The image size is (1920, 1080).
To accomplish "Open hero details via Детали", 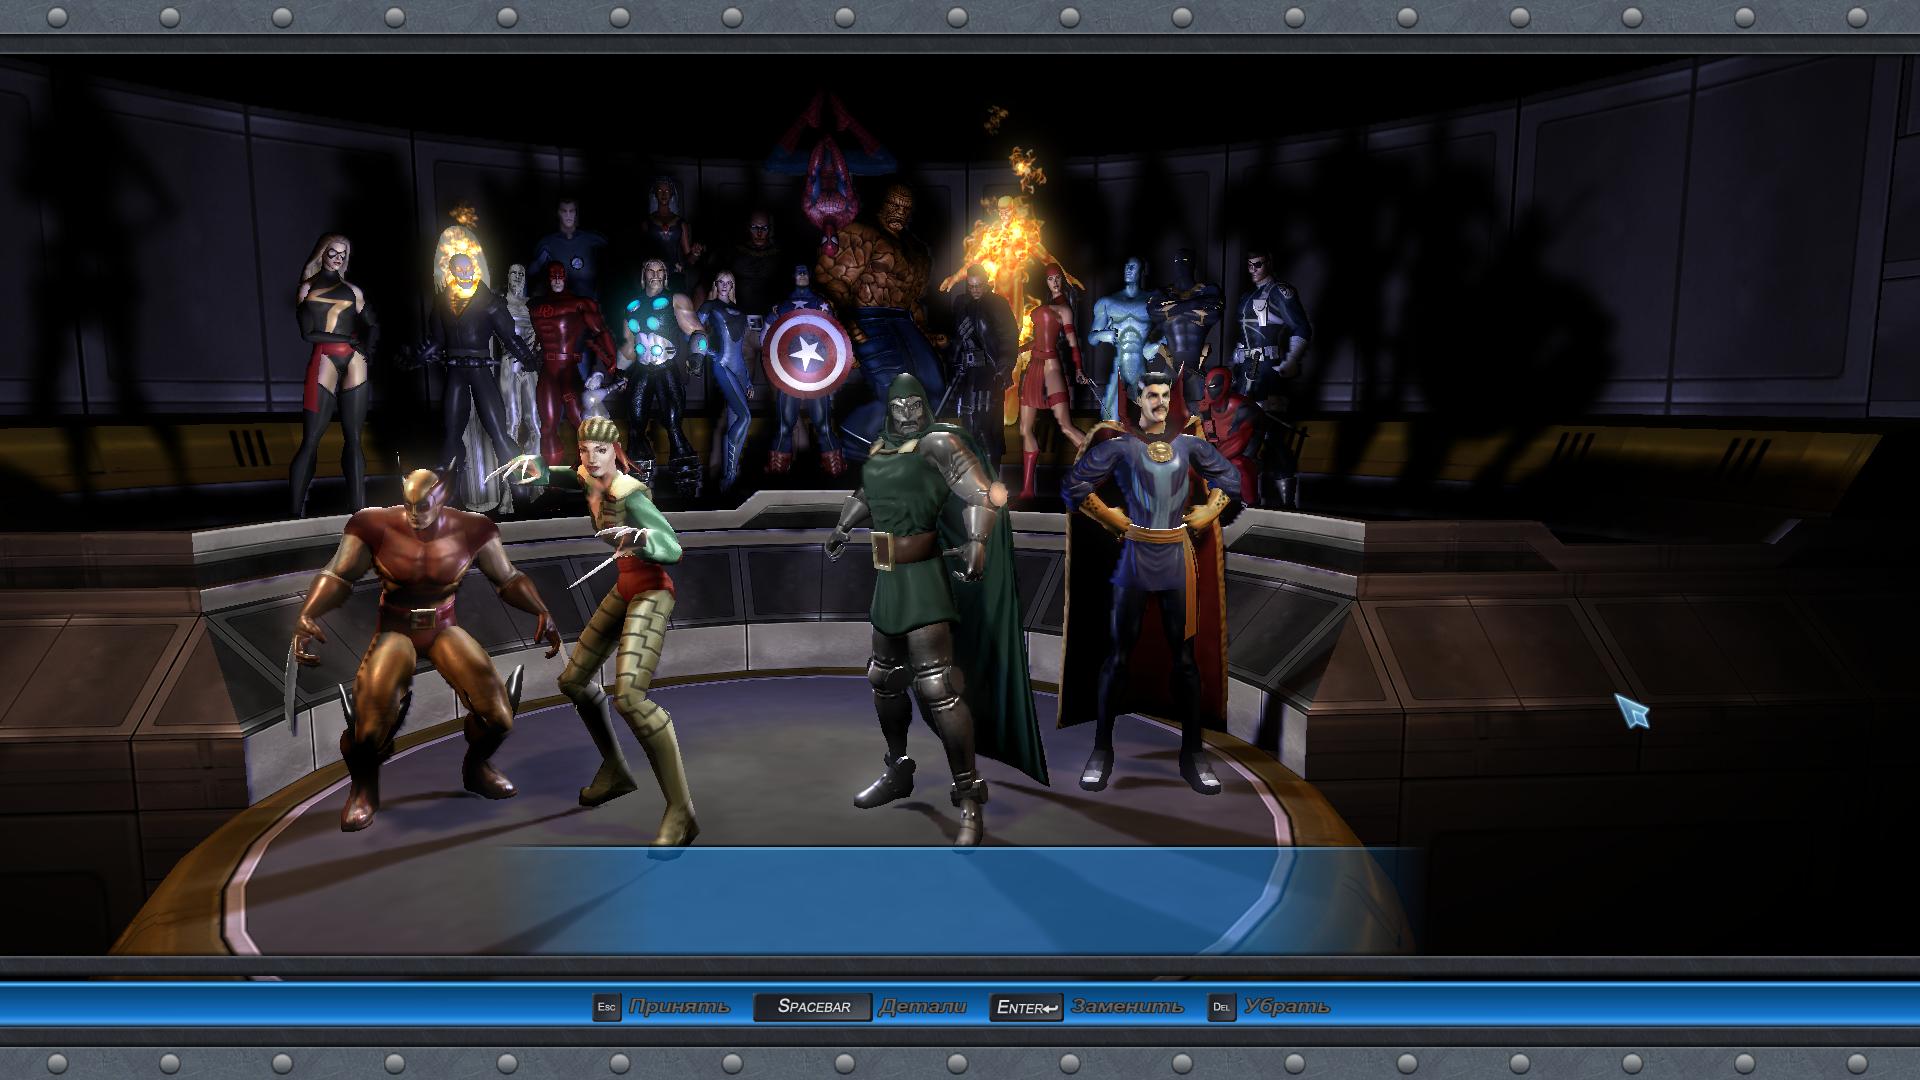I will coord(922,1007).
